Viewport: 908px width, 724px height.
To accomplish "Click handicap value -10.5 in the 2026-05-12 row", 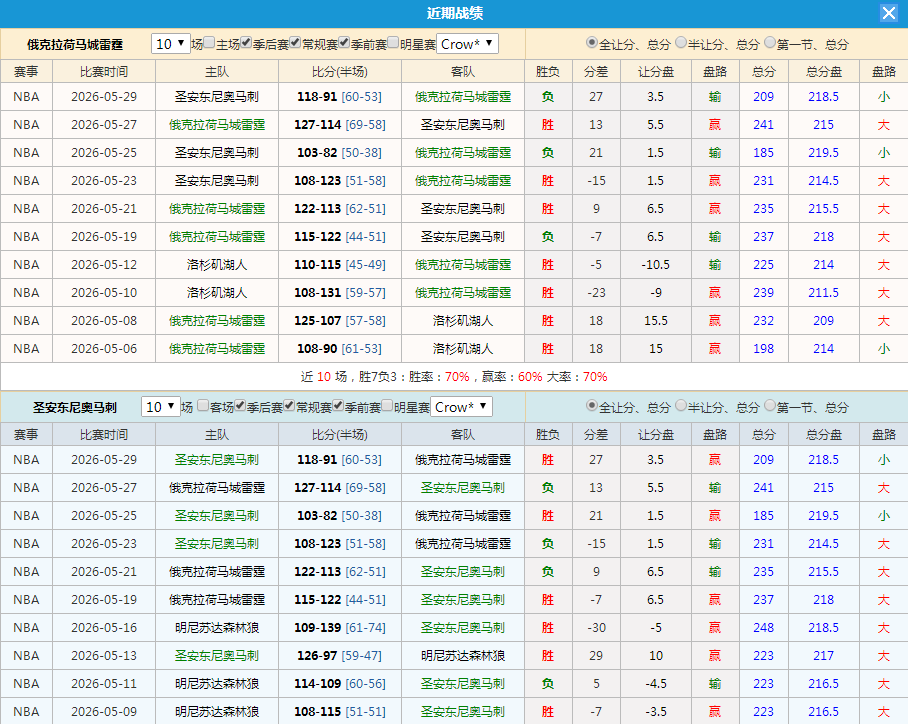I will point(656,265).
